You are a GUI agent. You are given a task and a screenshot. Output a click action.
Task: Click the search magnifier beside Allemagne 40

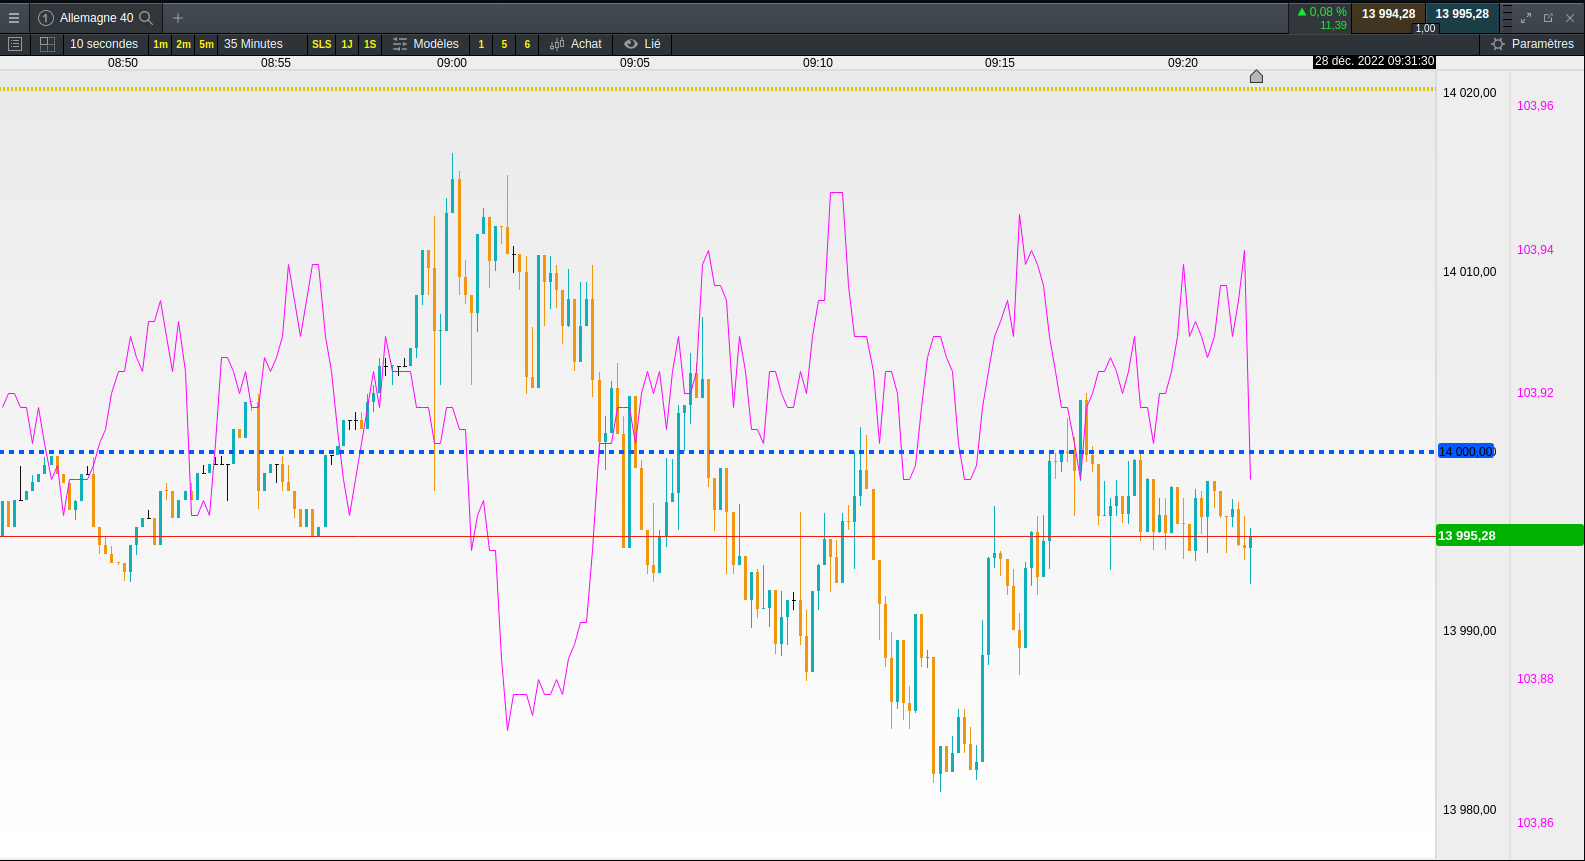click(x=146, y=18)
